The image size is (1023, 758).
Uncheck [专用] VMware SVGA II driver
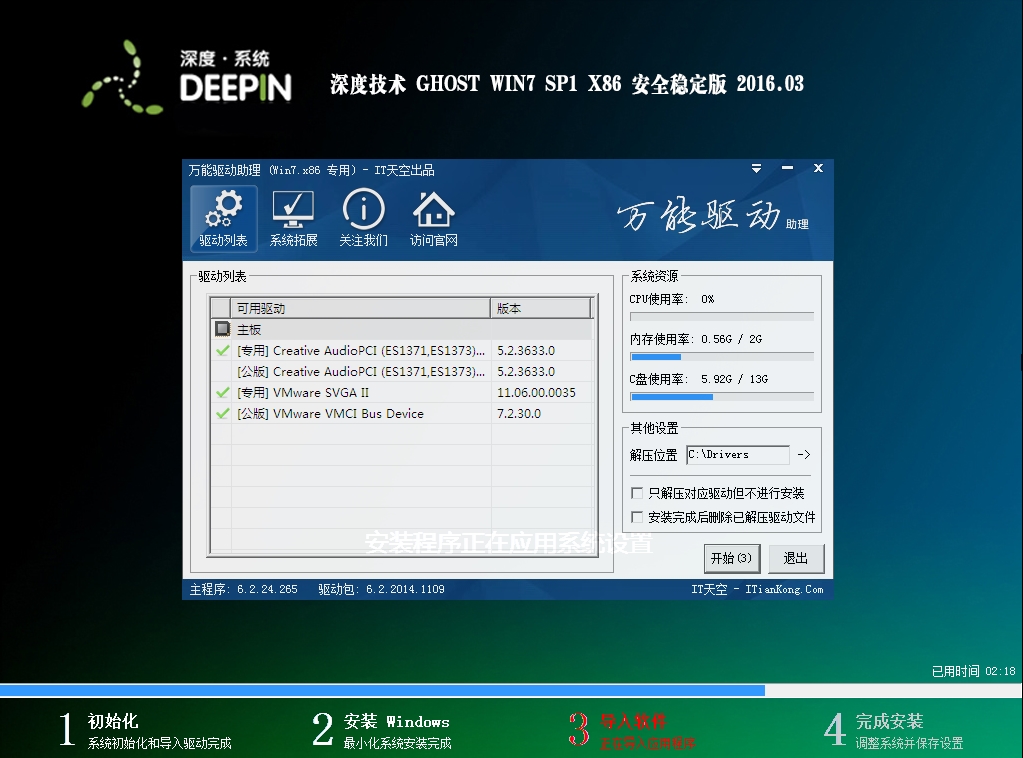click(222, 392)
